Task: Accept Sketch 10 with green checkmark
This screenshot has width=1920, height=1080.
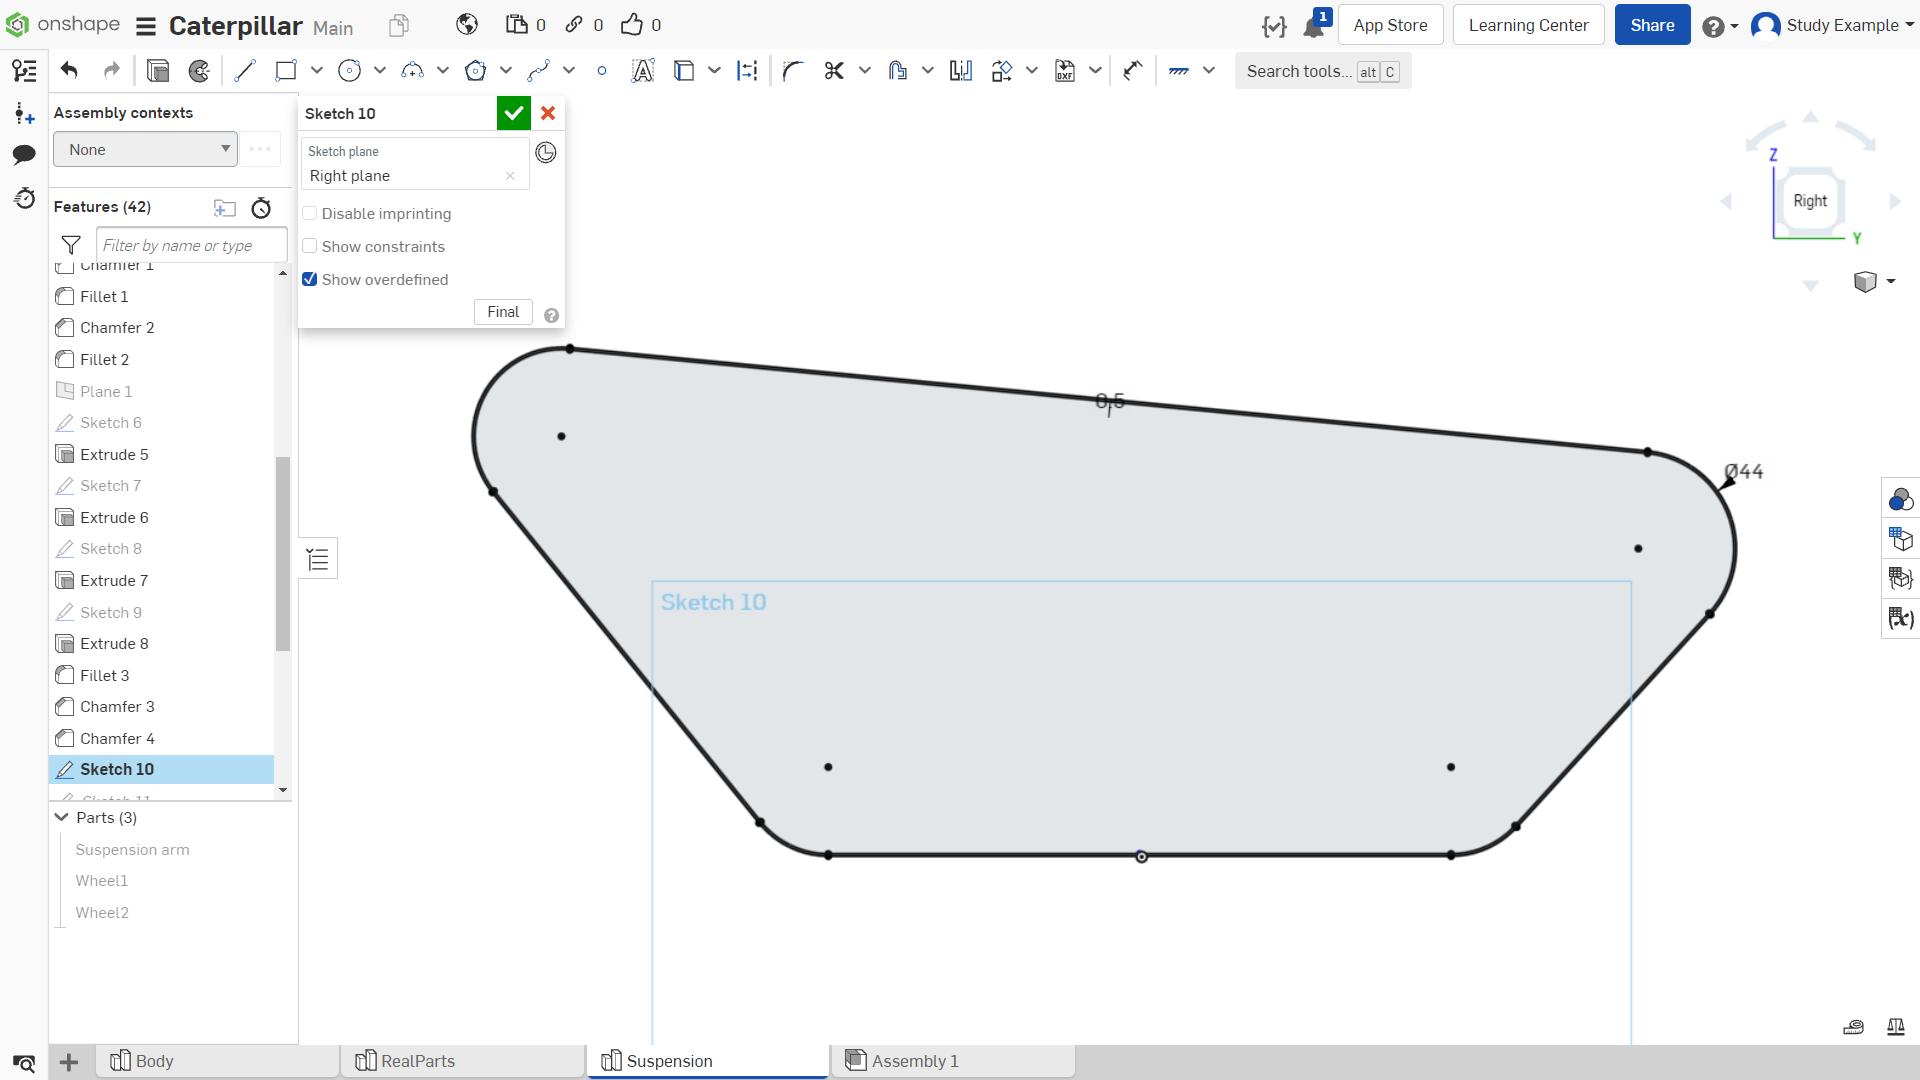Action: pos(513,113)
